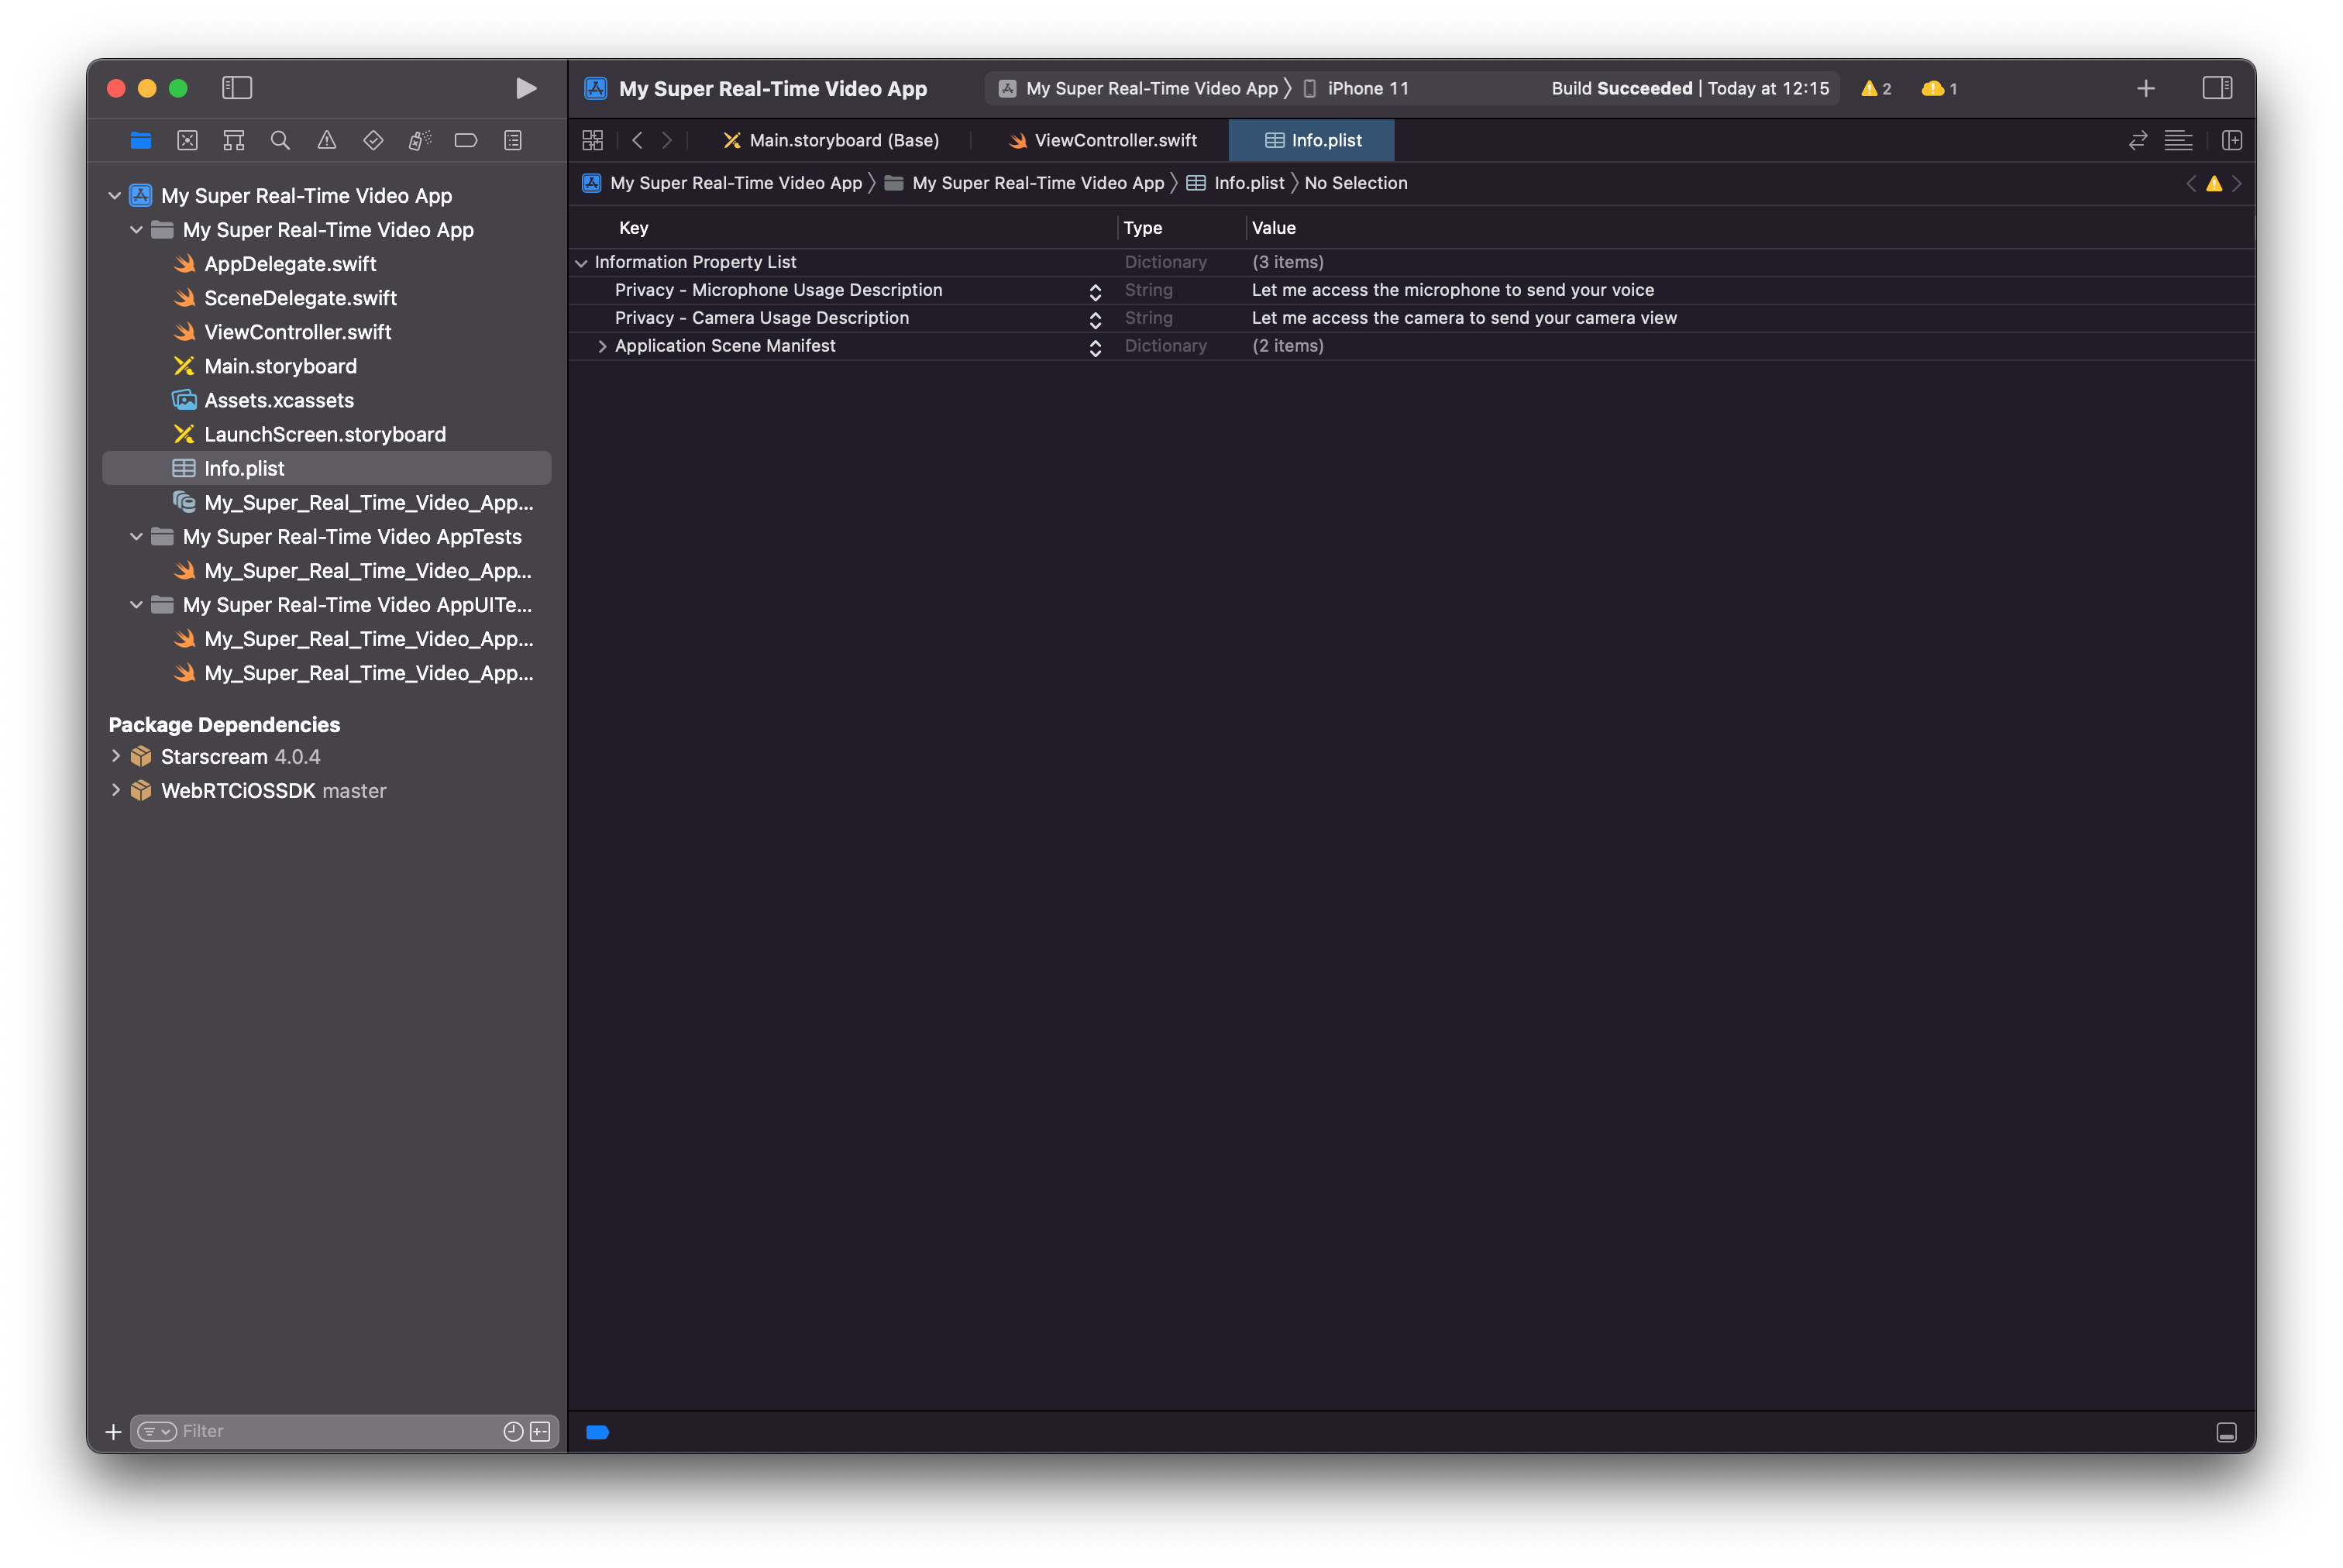
Task: Jump to previous issue arrow
Action: point(2191,184)
